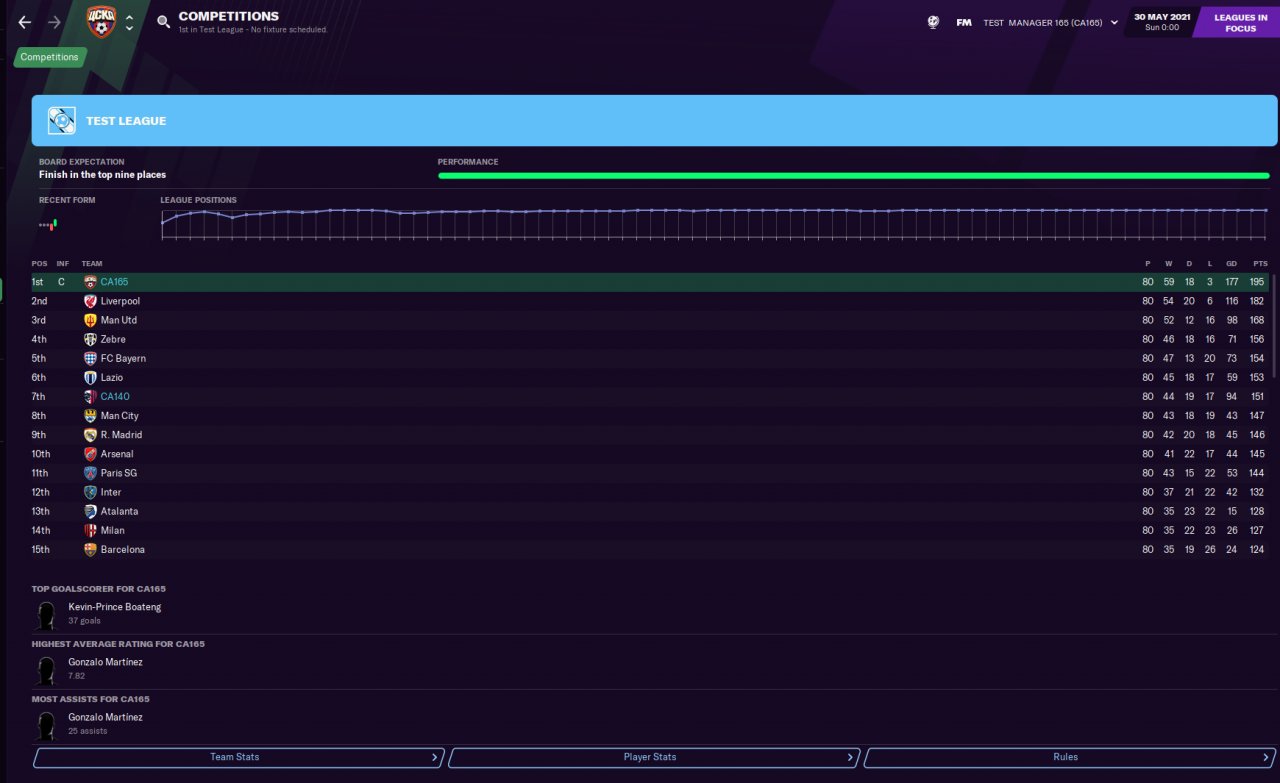1280x783 pixels.
Task: Expand the Player Stats panel
Action: pos(651,757)
